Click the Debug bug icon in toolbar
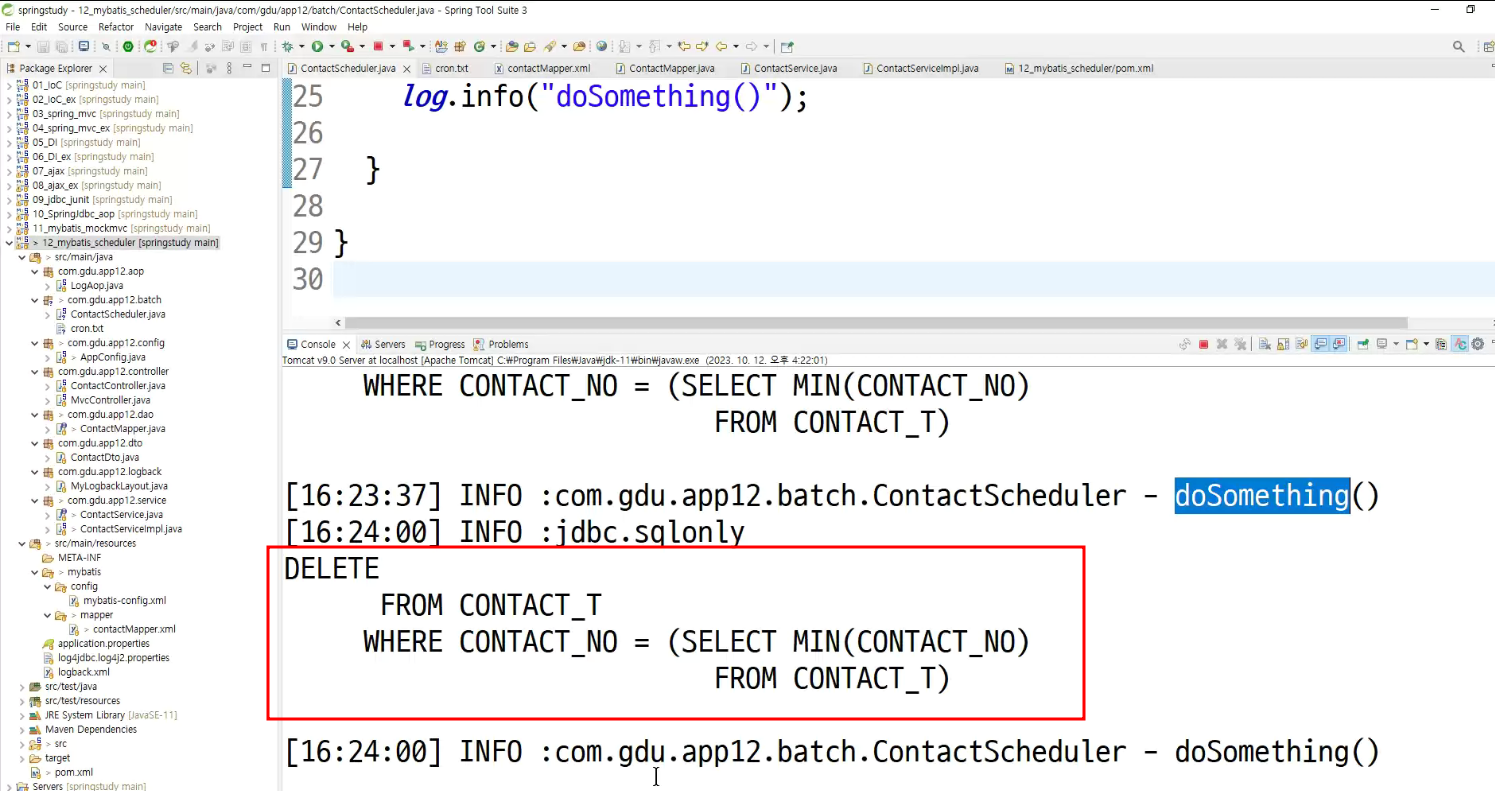The width and height of the screenshot is (1495, 791). tap(287, 46)
